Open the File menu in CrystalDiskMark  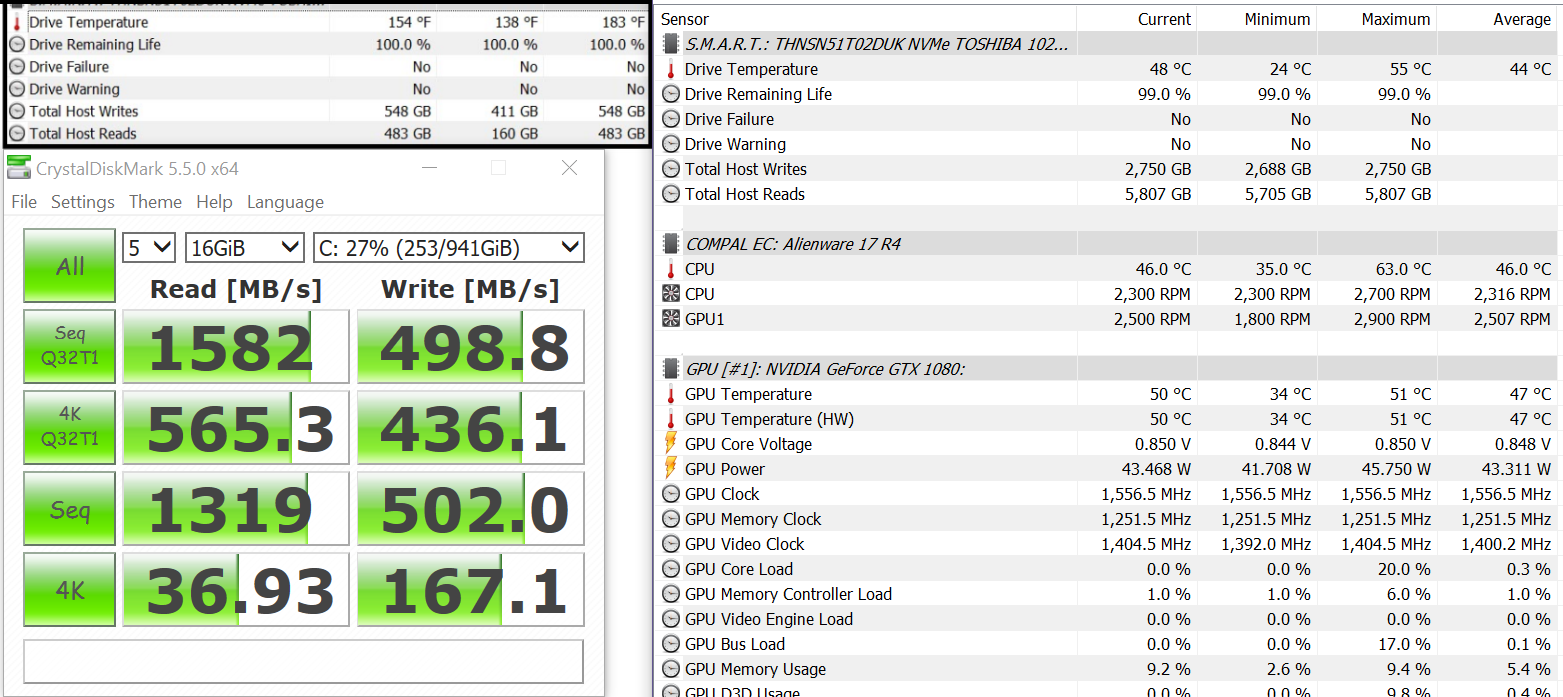coord(24,202)
